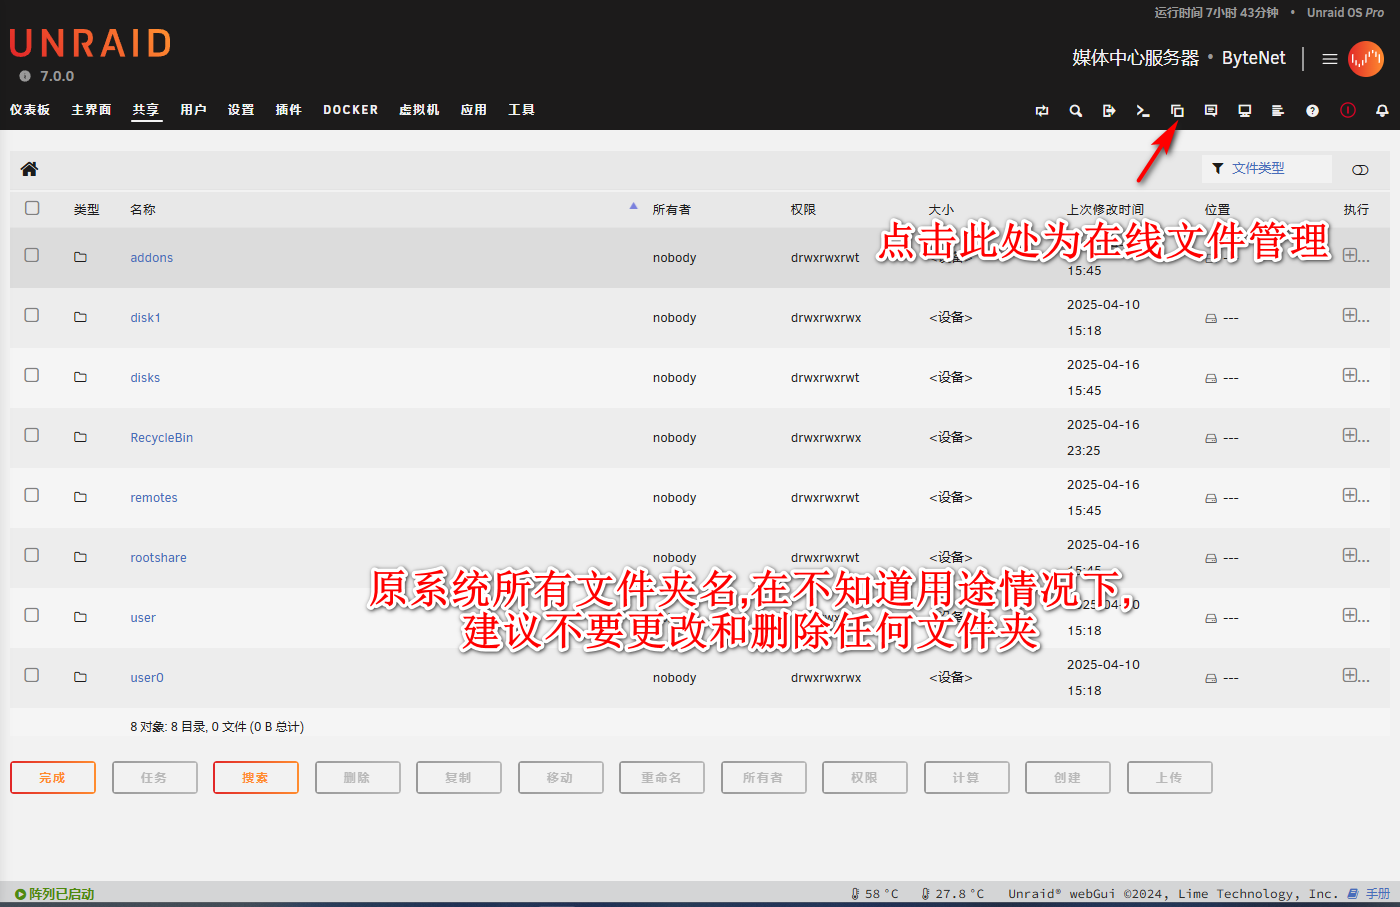Click the 搜索 search button

point(255,777)
